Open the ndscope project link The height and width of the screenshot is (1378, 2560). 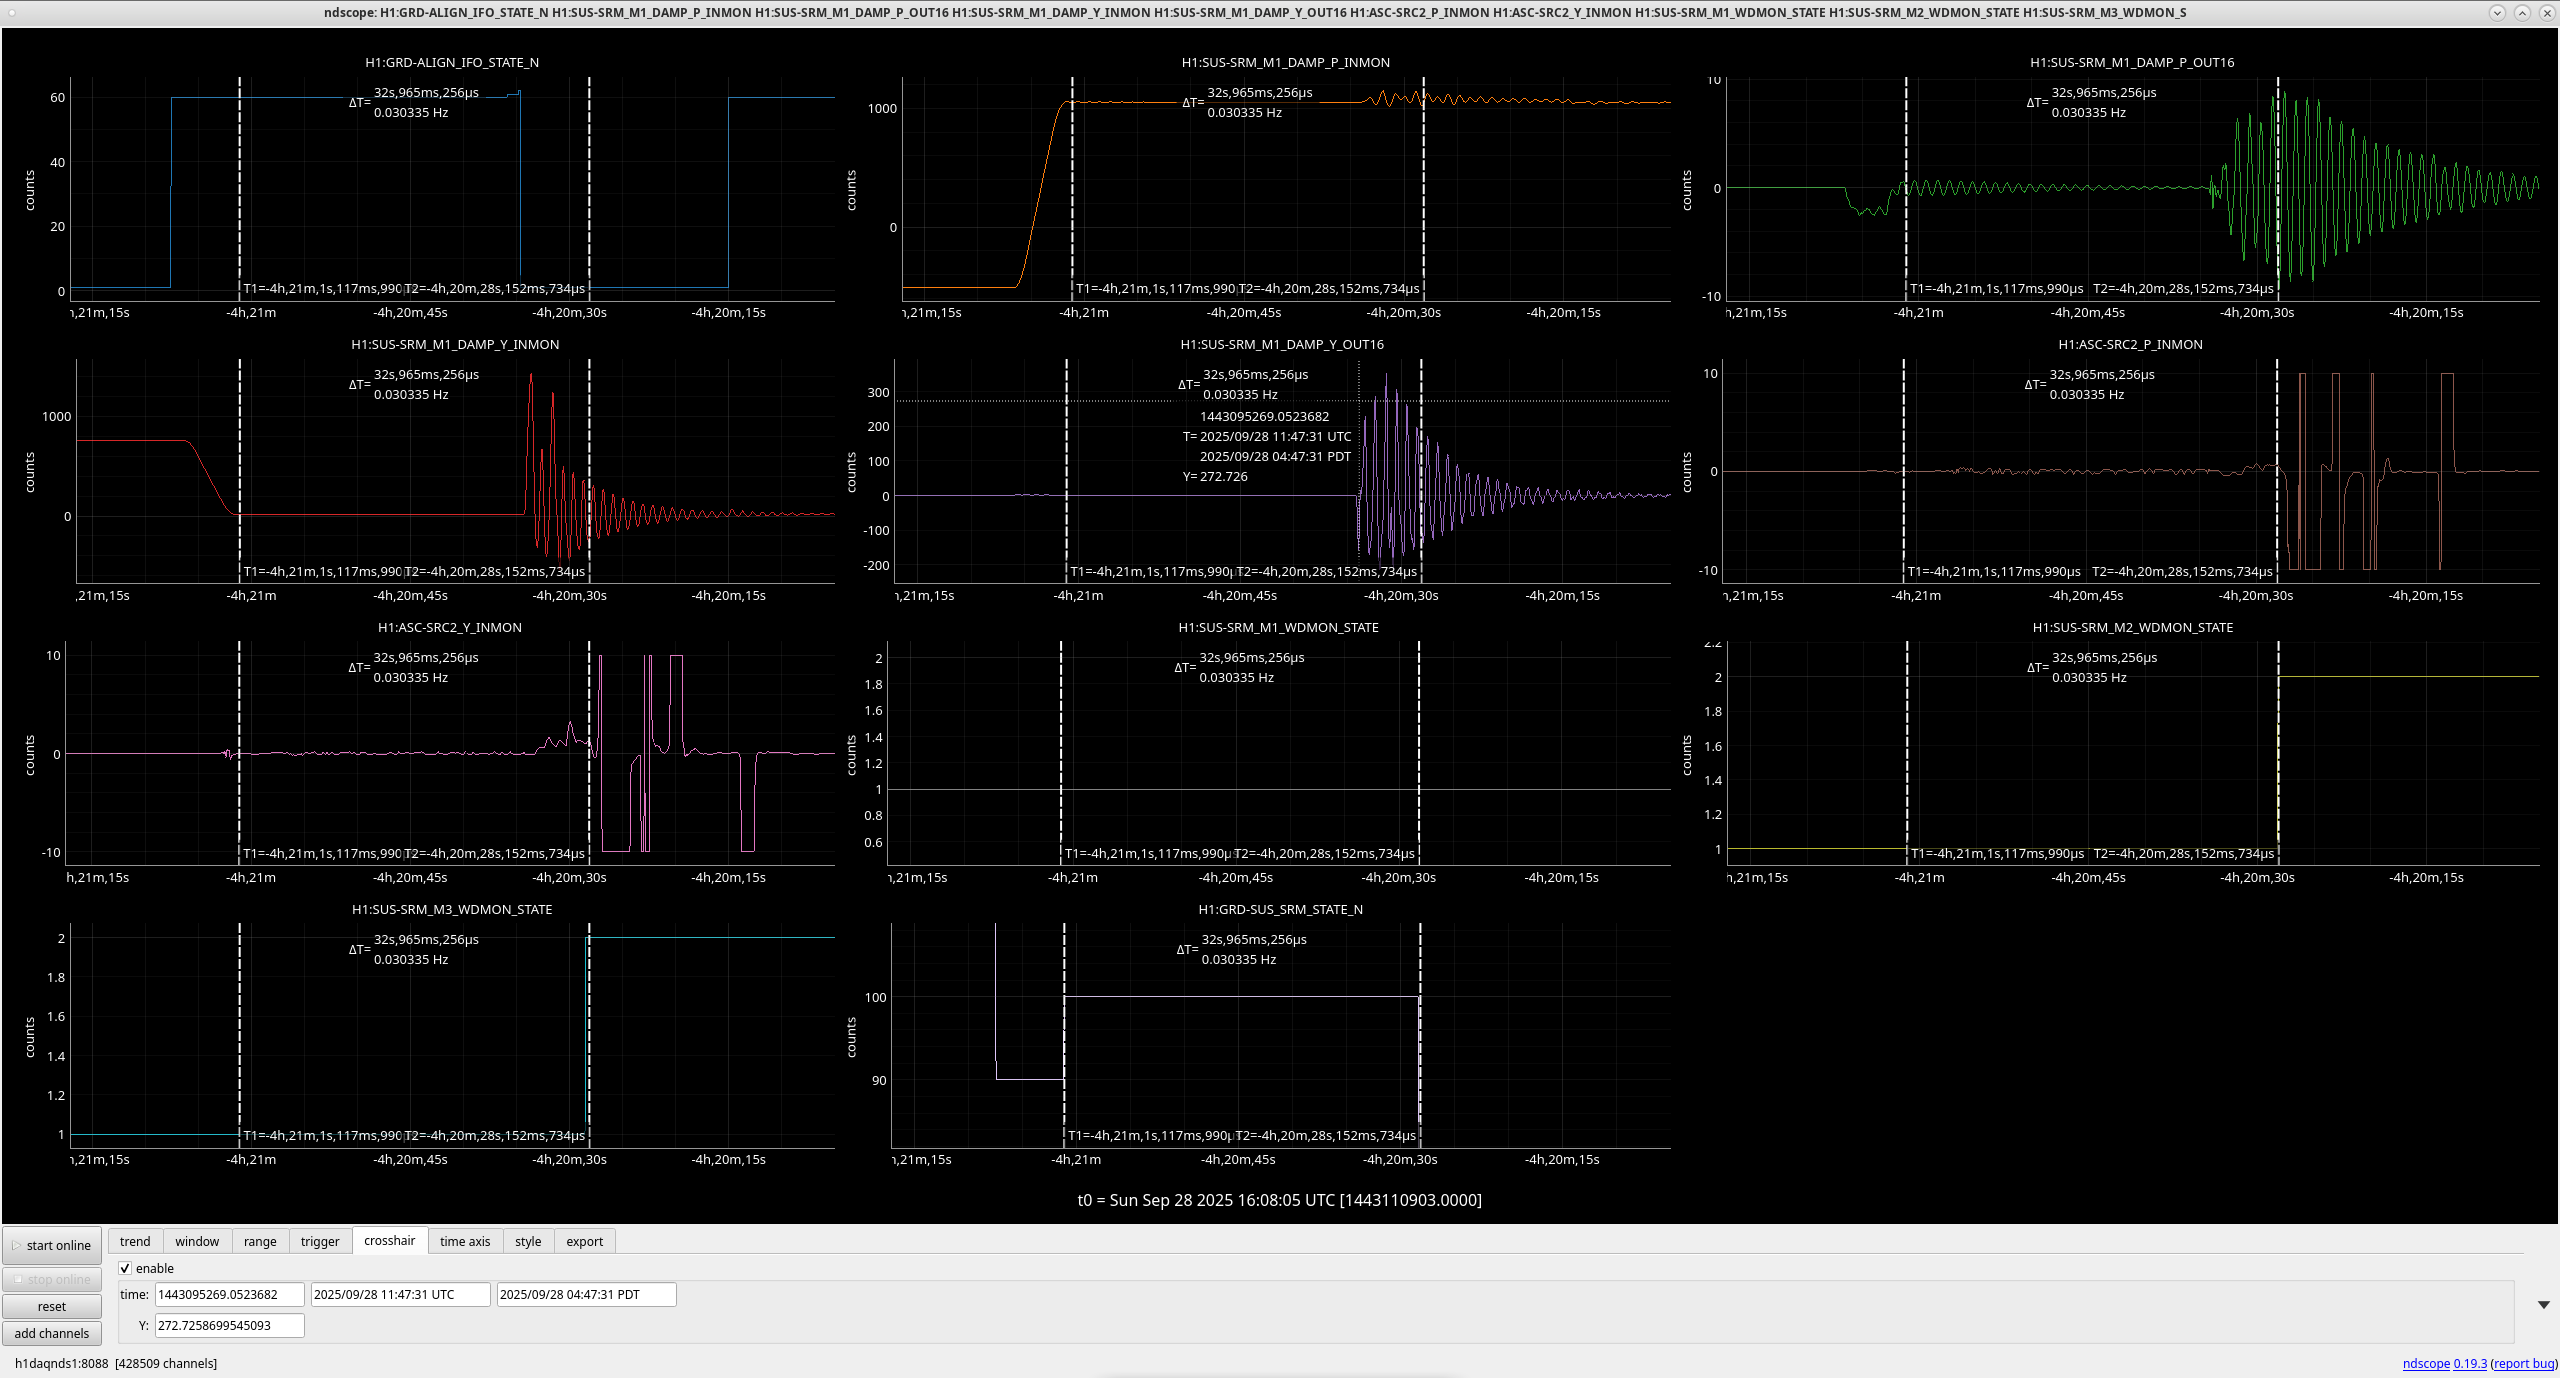pyautogui.click(x=2426, y=1363)
